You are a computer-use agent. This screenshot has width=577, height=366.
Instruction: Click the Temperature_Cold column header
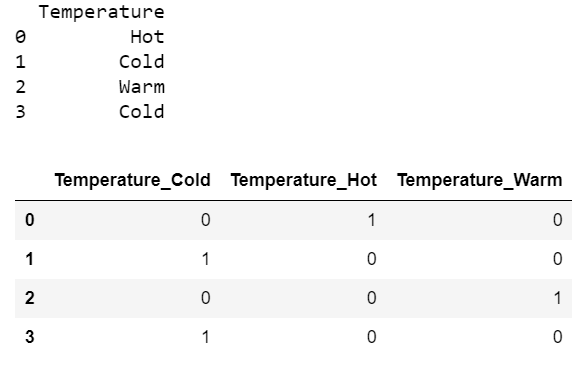tap(132, 180)
